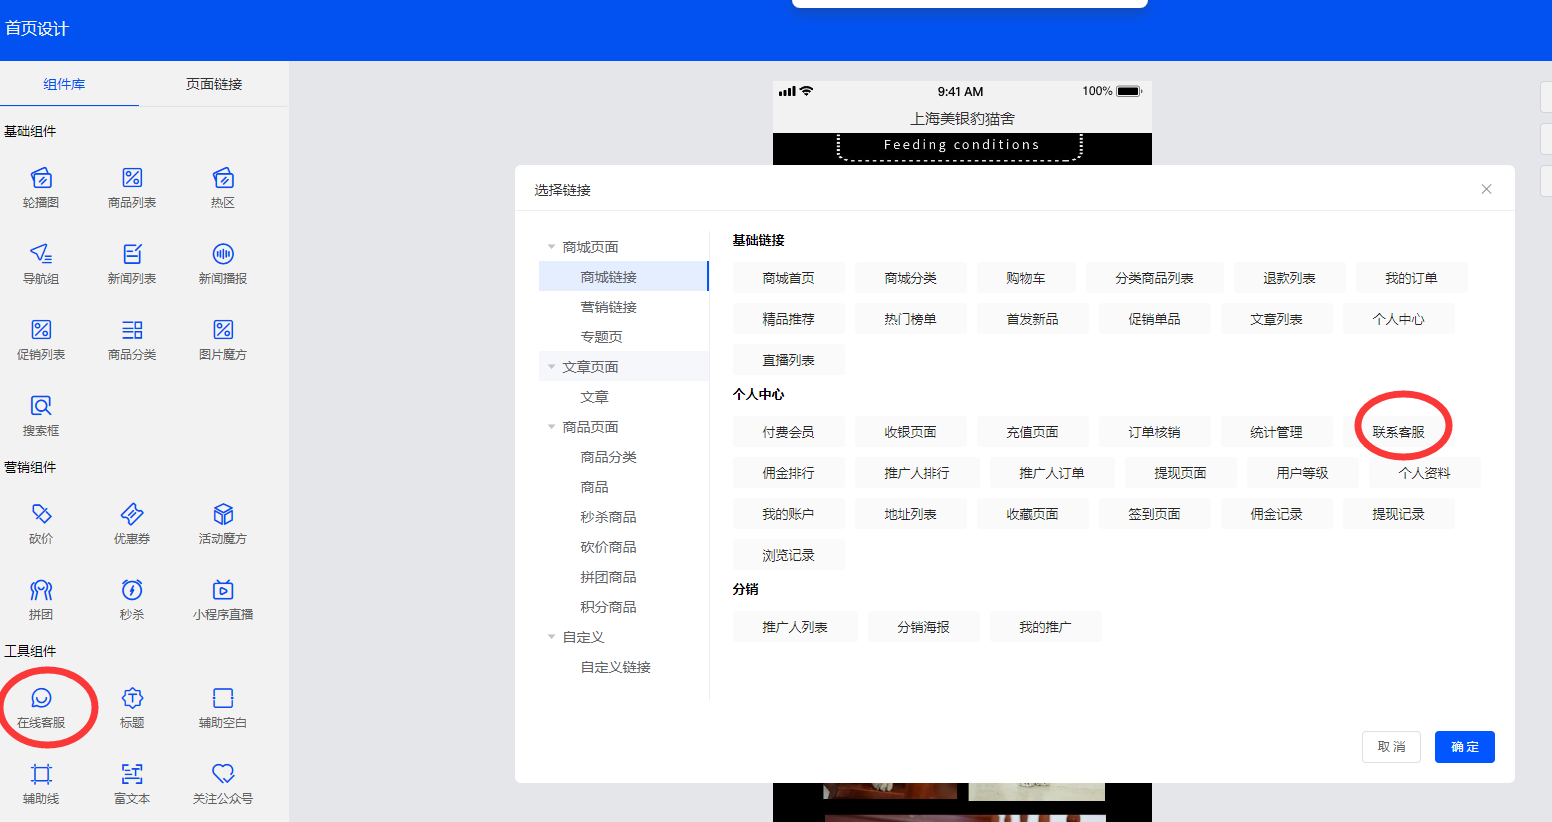Select the 轮播图 carousel component icon
This screenshot has height=822, width=1552.
[41, 178]
